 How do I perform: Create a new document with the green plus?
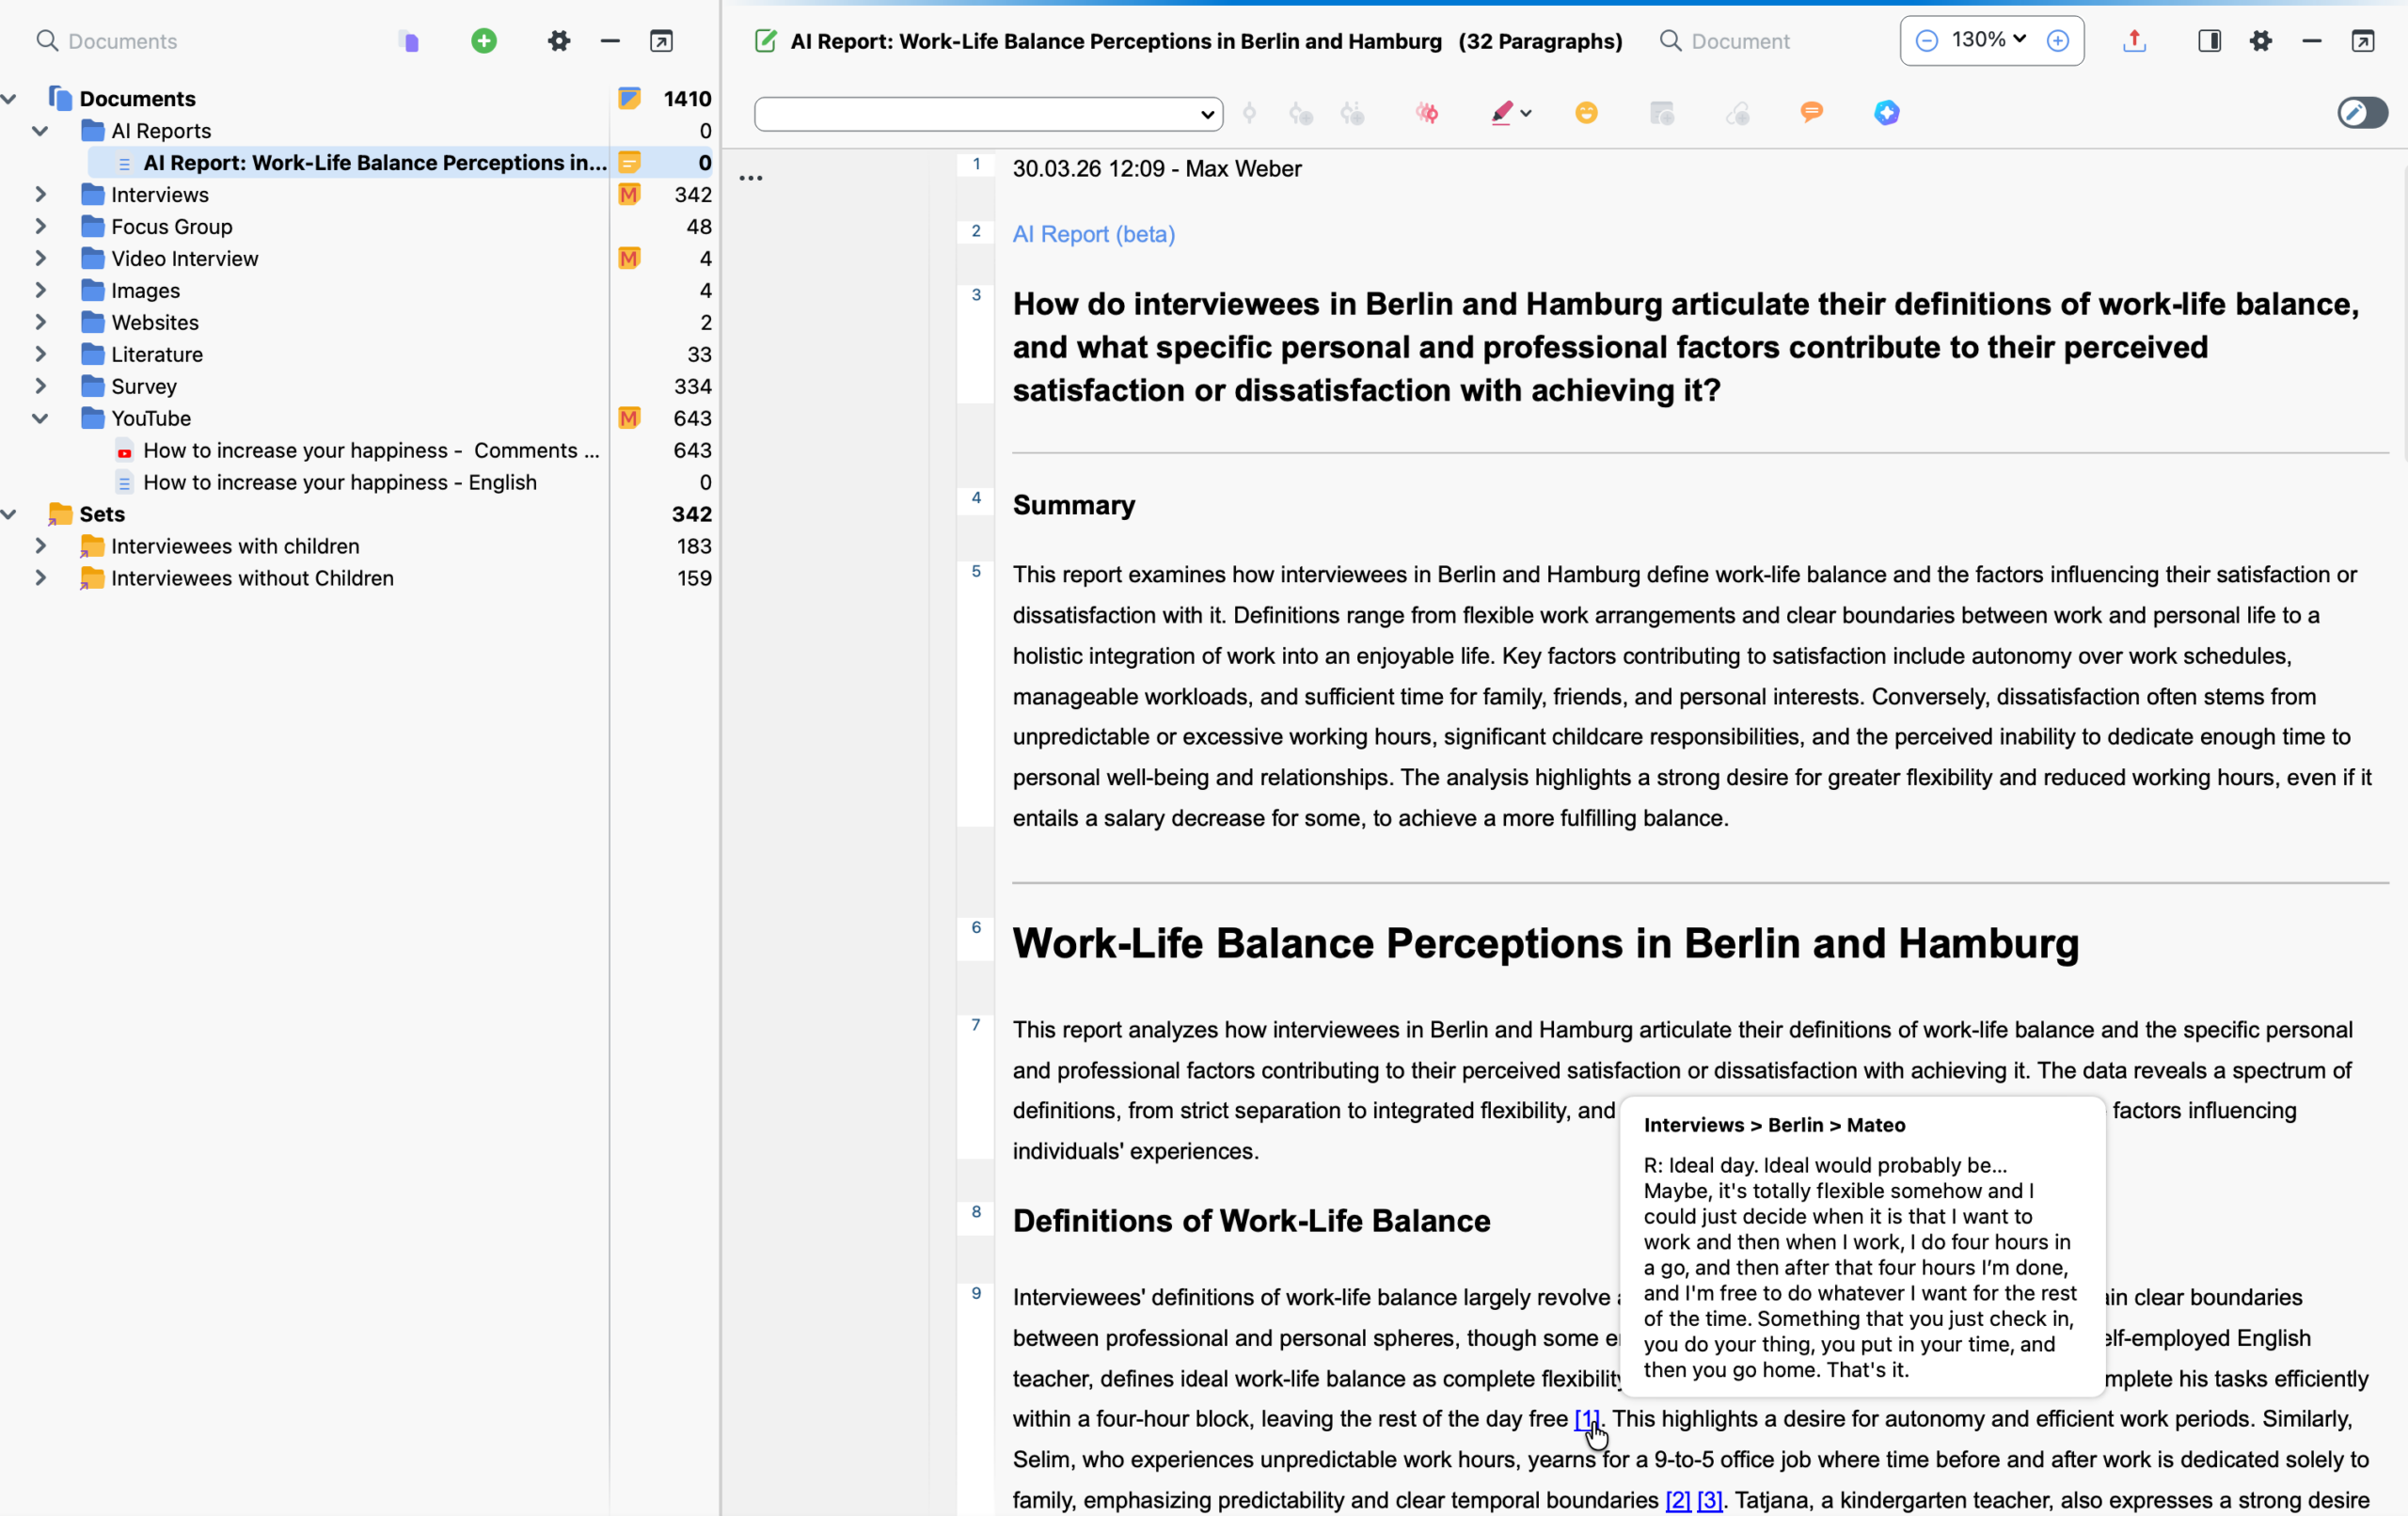(x=483, y=41)
